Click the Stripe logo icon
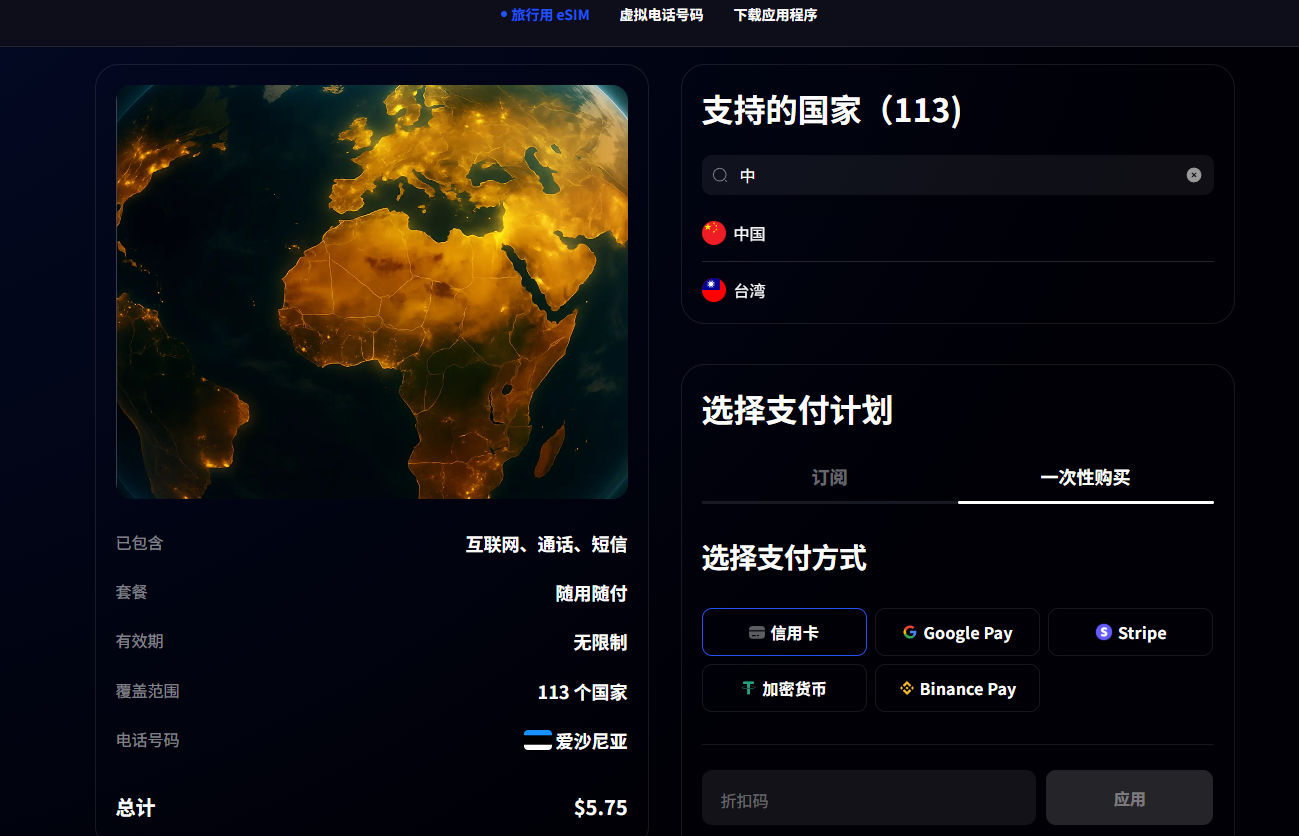The image size is (1299, 836). (1104, 632)
